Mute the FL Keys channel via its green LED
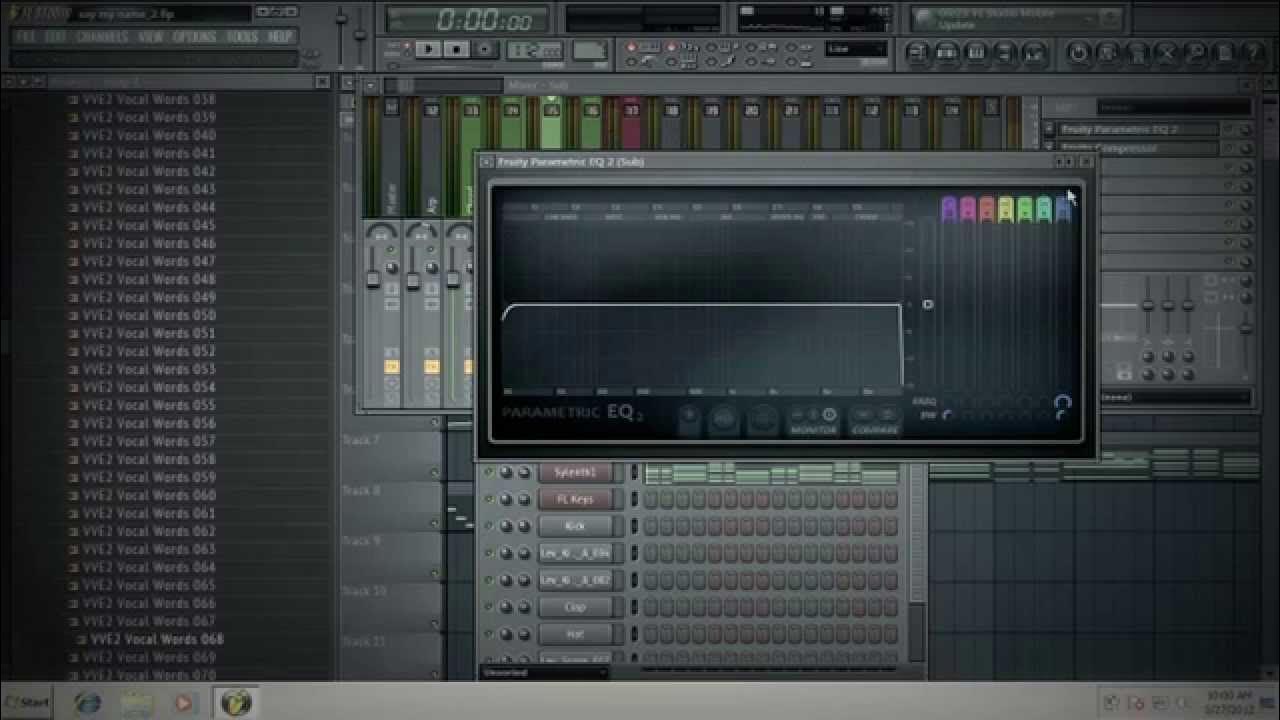Viewport: 1280px width, 720px height. click(x=489, y=499)
